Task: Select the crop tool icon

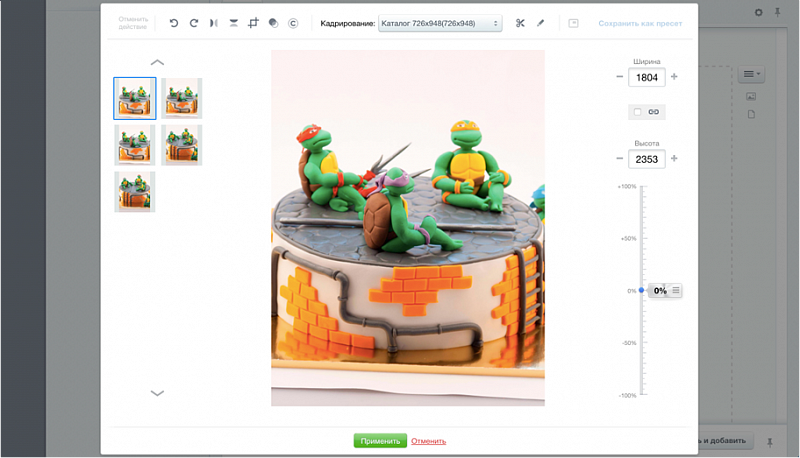Action: coord(253,23)
